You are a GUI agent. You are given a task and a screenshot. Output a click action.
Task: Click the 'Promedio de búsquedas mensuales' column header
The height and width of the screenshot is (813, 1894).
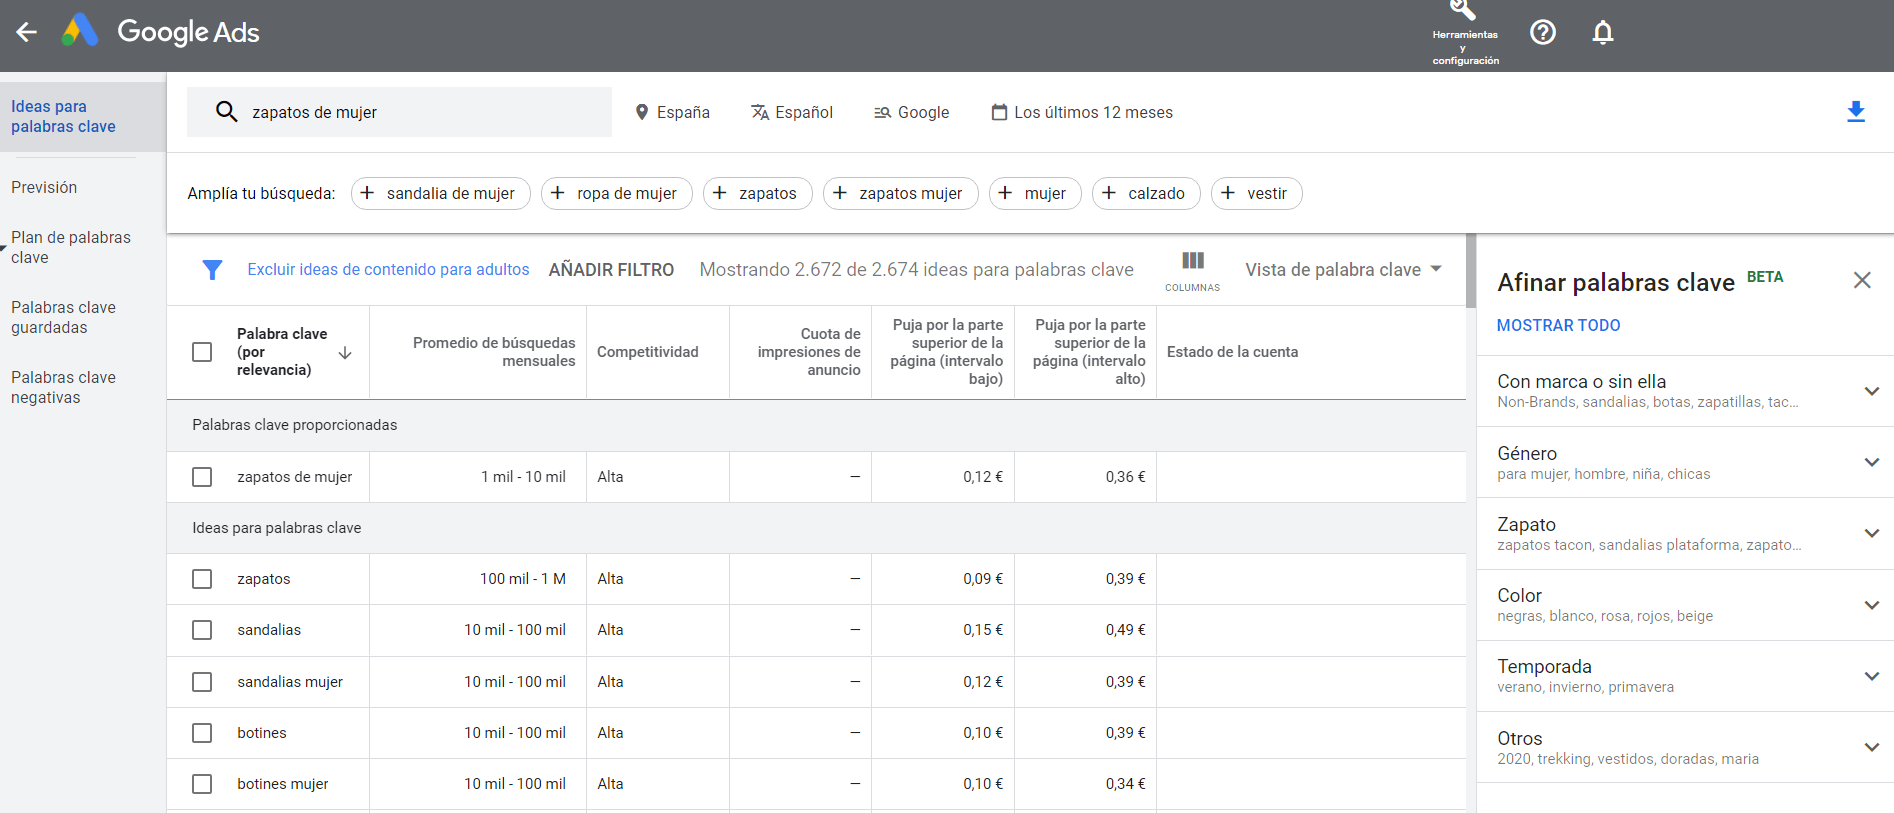click(x=494, y=352)
